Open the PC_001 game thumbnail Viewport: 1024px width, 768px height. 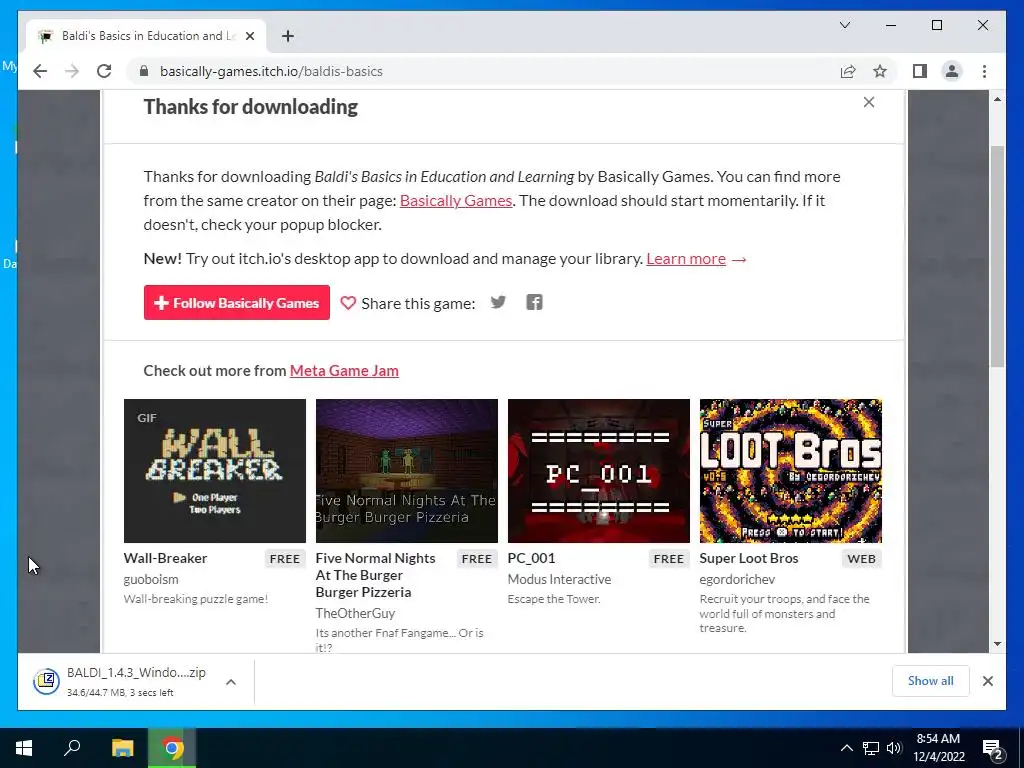point(599,471)
